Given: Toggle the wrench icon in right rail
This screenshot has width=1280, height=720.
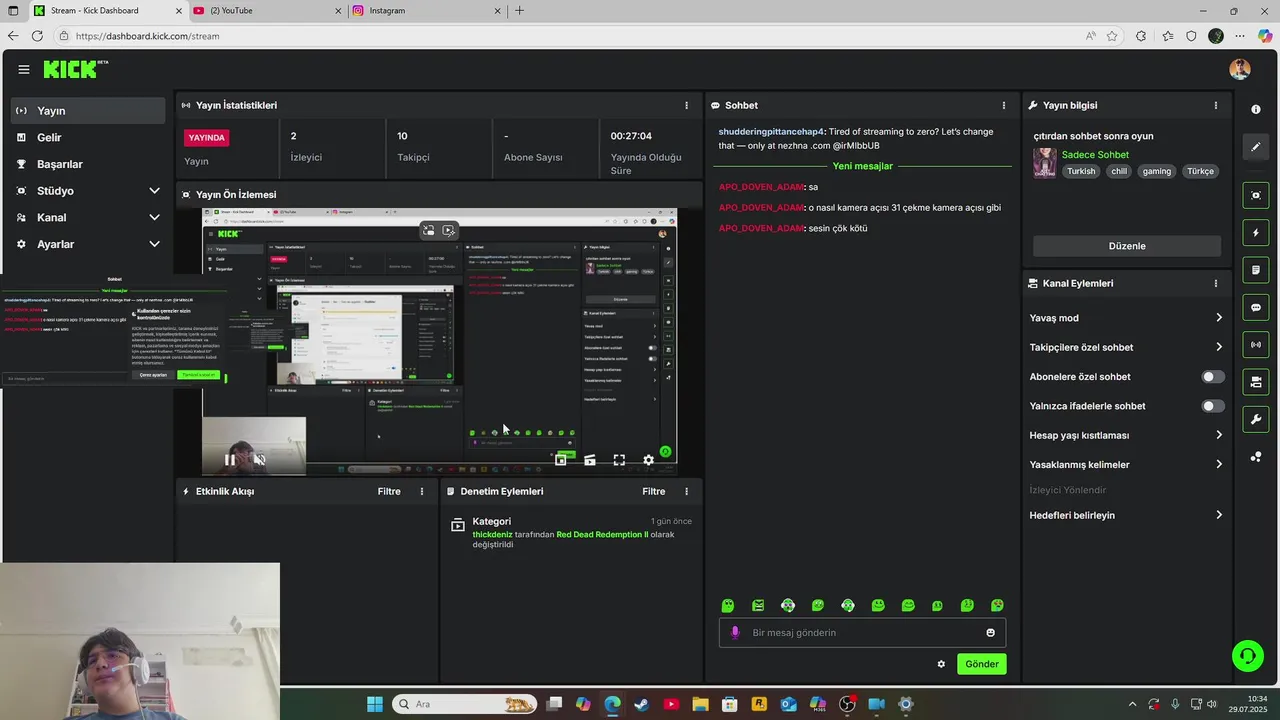Looking at the screenshot, I should (1256, 419).
